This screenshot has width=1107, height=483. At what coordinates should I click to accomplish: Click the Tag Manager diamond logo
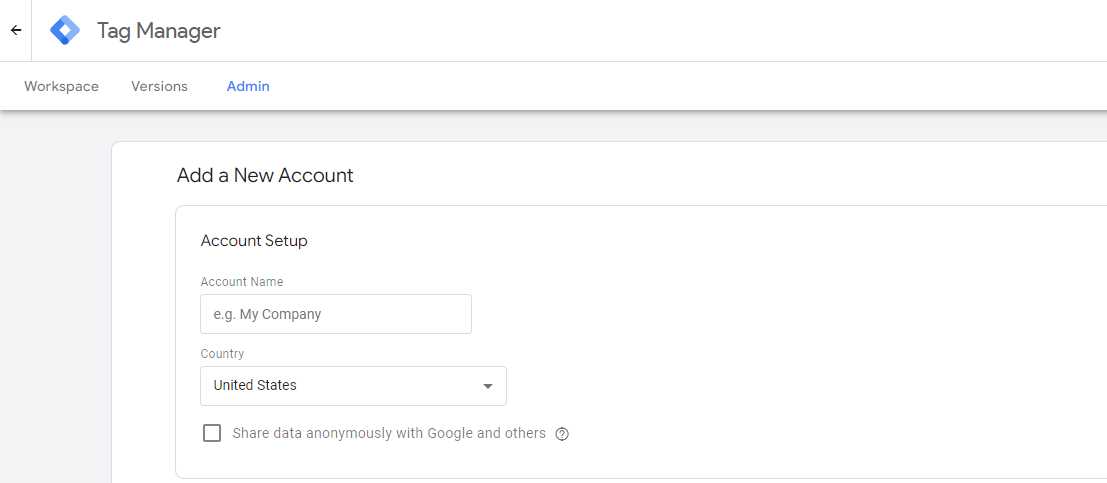(x=65, y=31)
